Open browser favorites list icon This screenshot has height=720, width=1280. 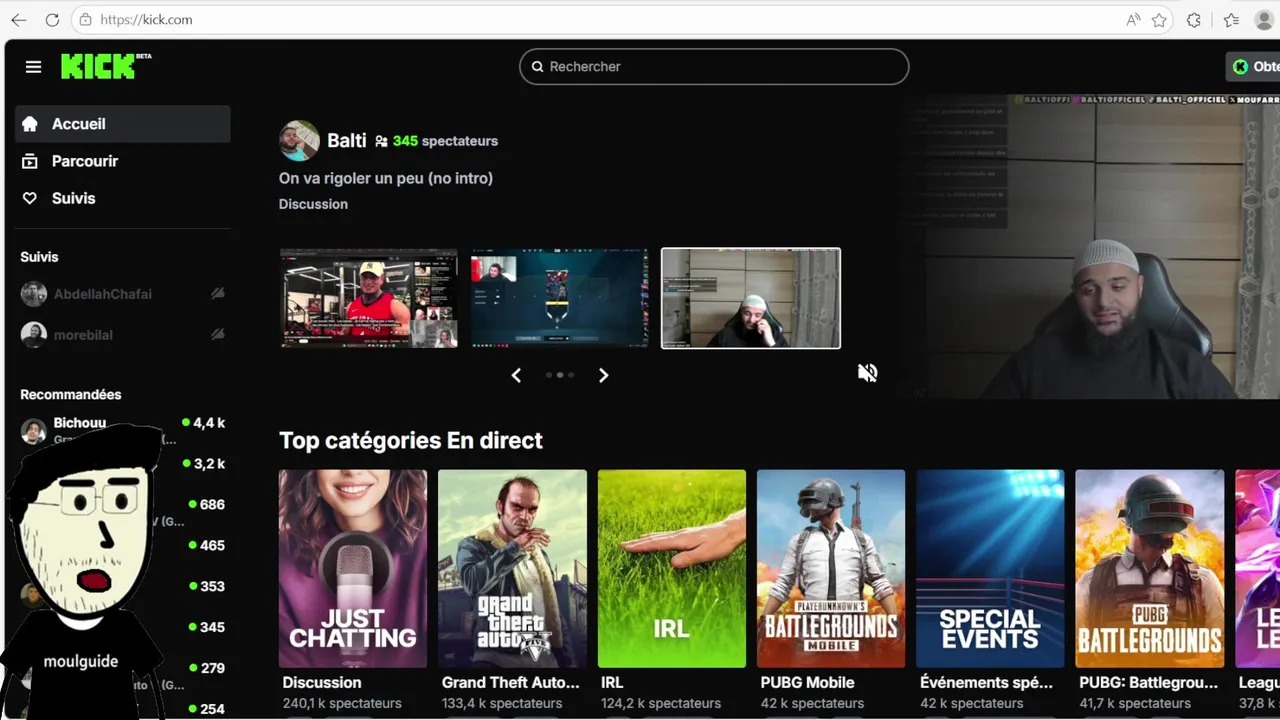point(1231,20)
